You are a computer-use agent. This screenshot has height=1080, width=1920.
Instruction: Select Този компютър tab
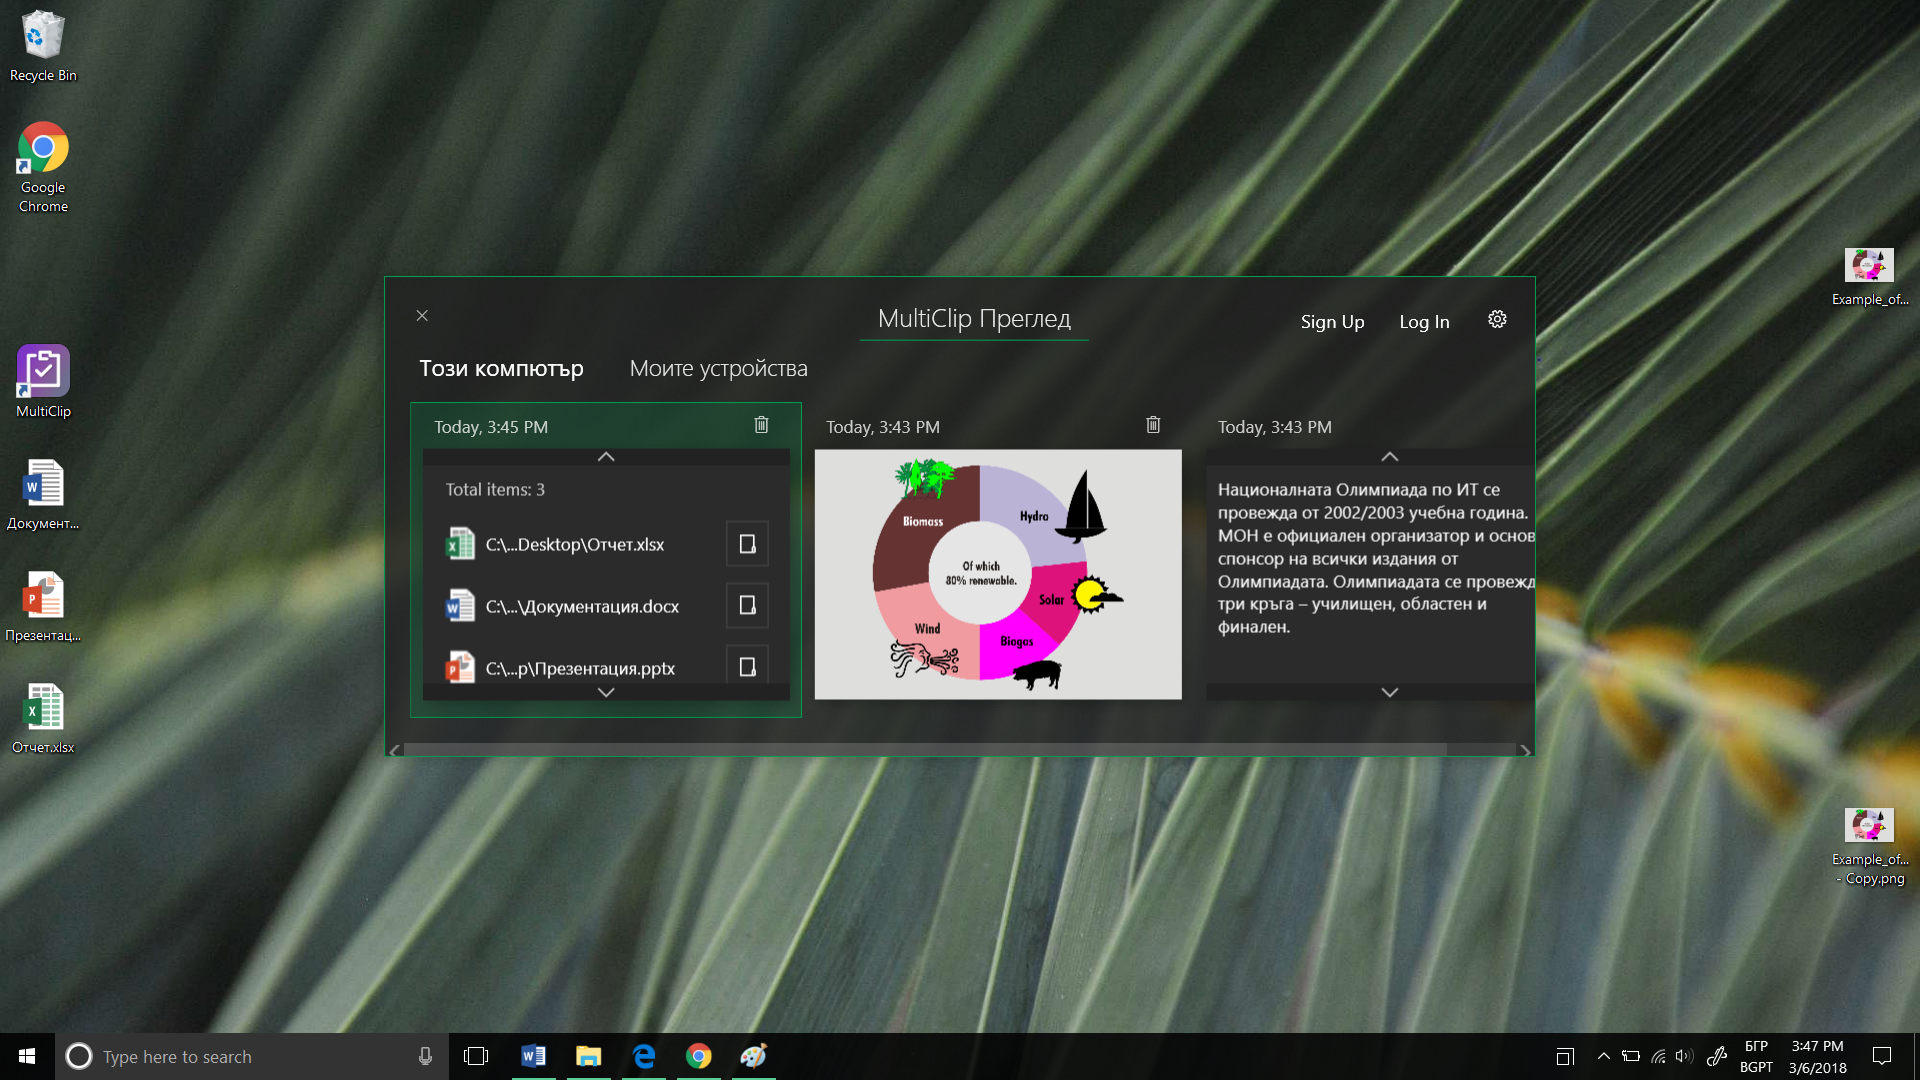(501, 368)
